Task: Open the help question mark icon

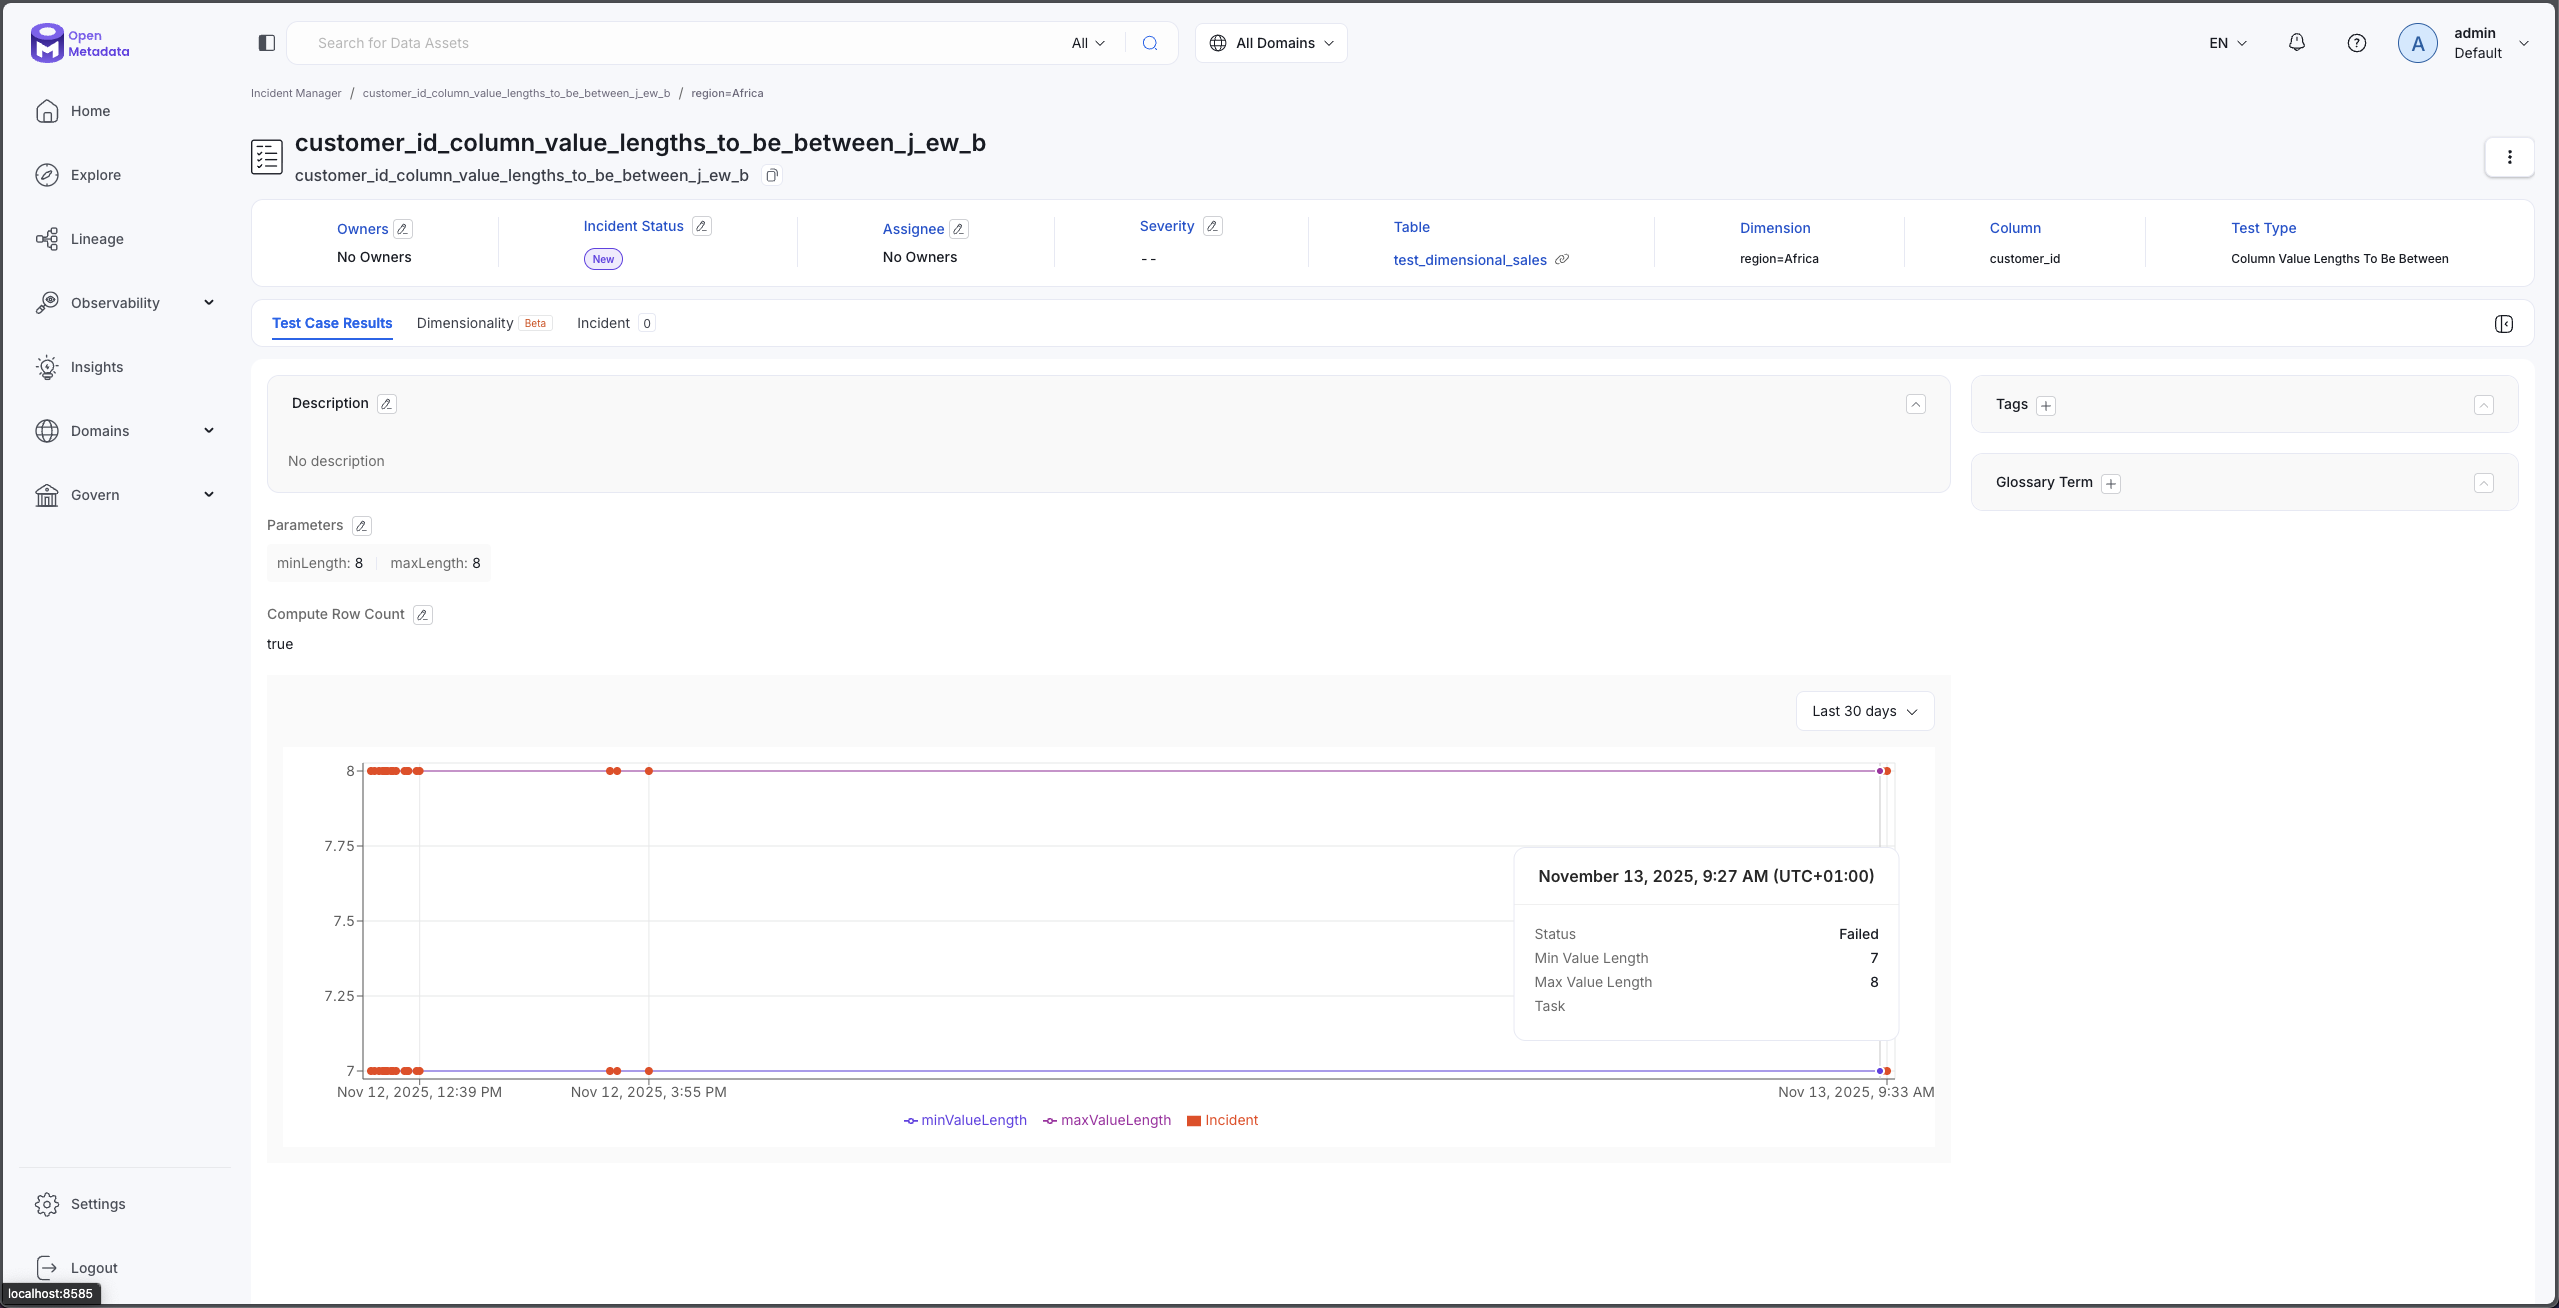Action: [2356, 43]
